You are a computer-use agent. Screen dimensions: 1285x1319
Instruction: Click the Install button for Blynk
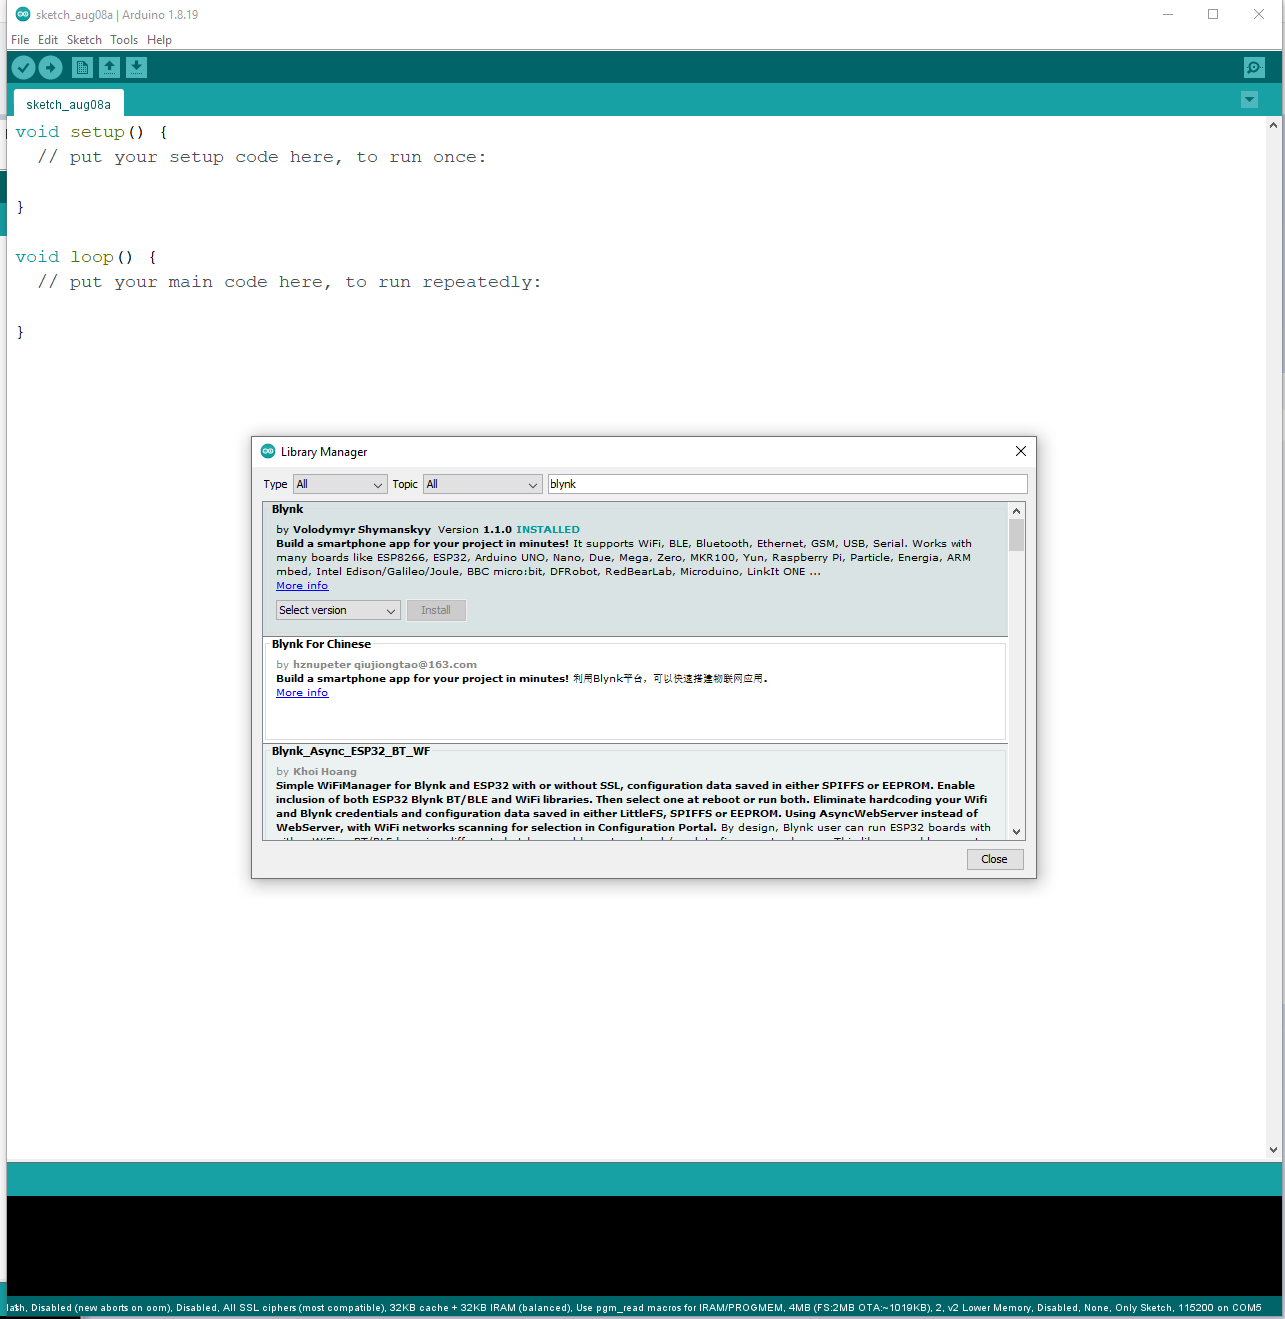click(x=436, y=610)
